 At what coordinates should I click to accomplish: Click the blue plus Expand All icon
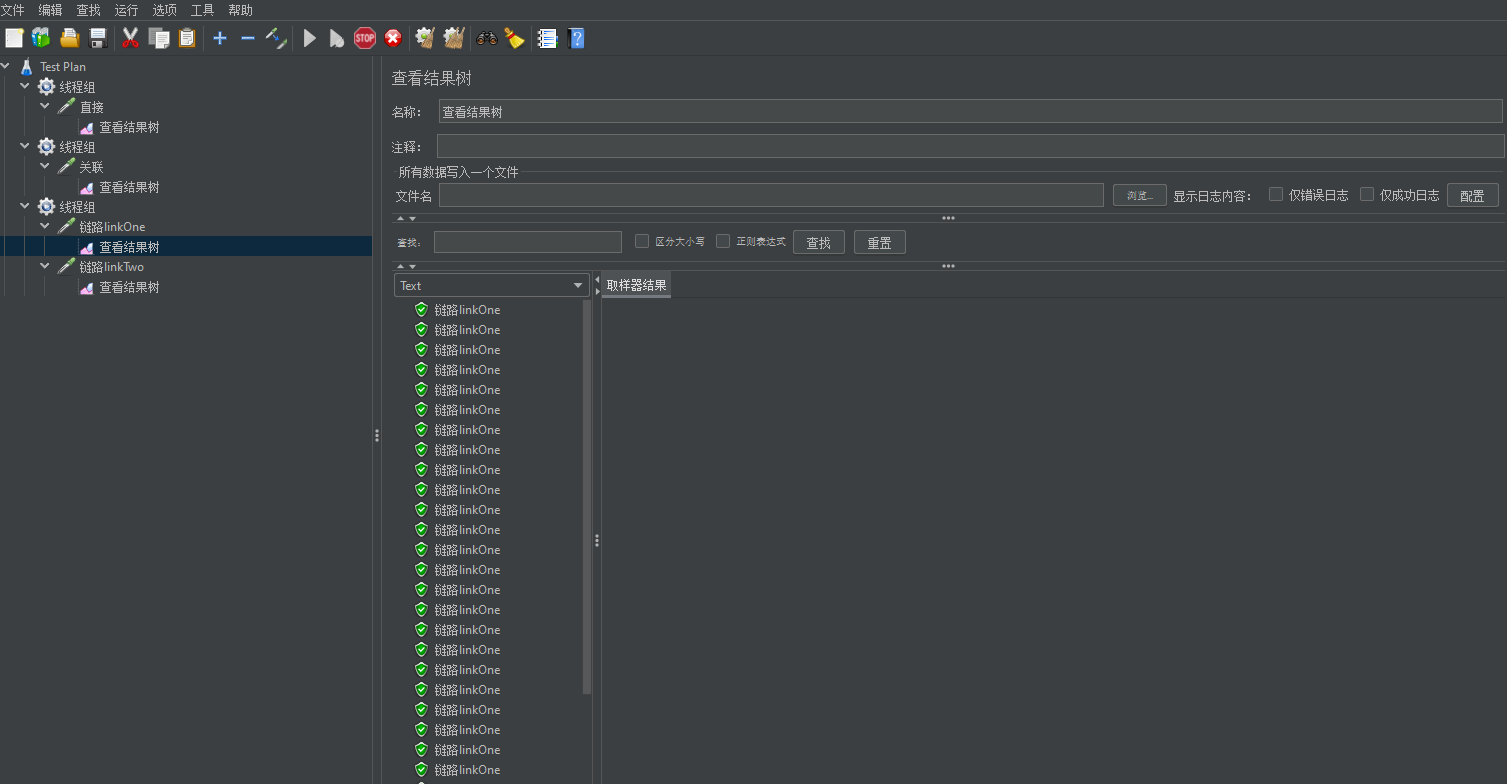click(x=220, y=38)
